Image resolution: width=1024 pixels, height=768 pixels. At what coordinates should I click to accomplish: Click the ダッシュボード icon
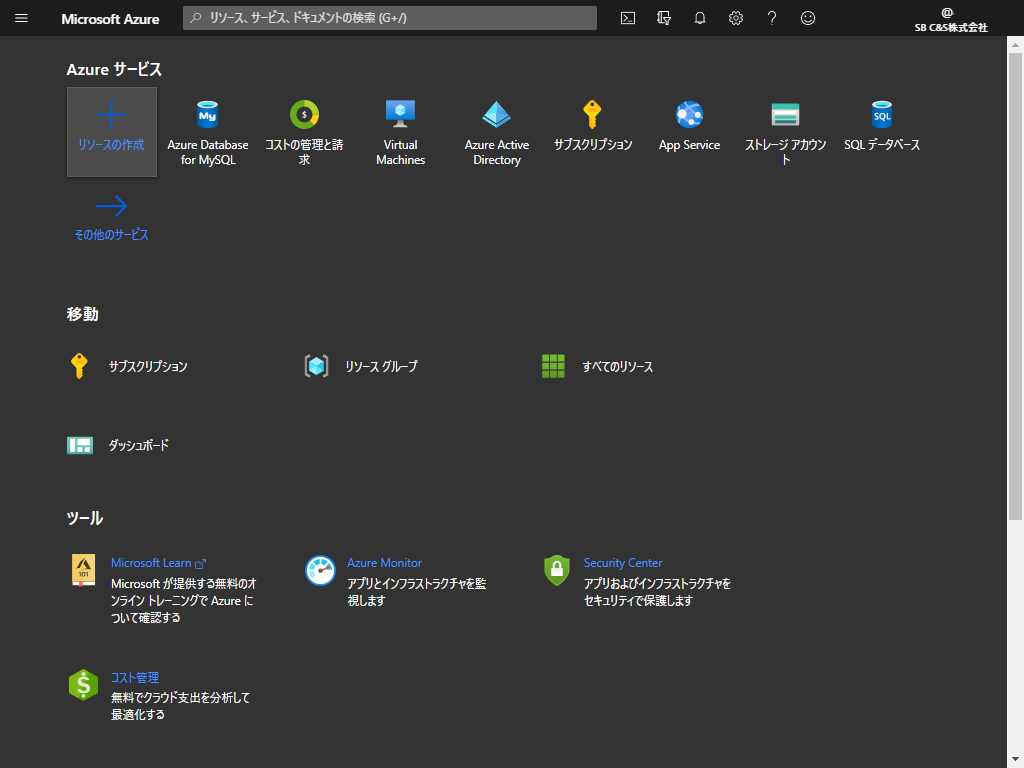80,445
